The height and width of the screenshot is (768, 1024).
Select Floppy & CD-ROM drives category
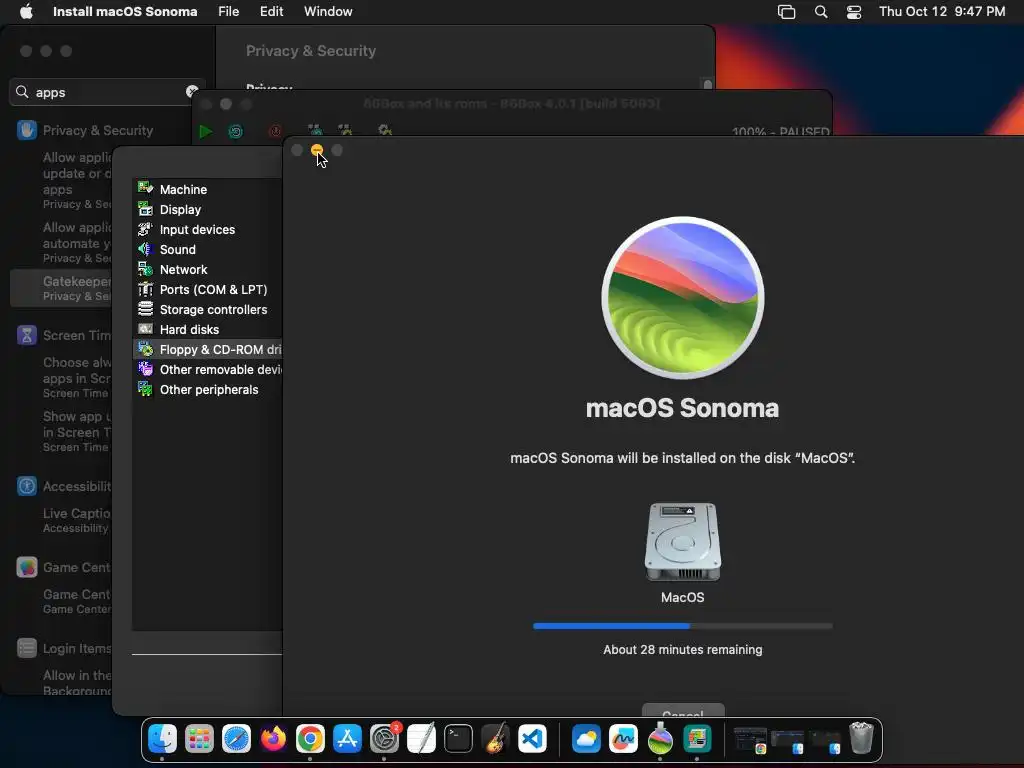(208, 349)
